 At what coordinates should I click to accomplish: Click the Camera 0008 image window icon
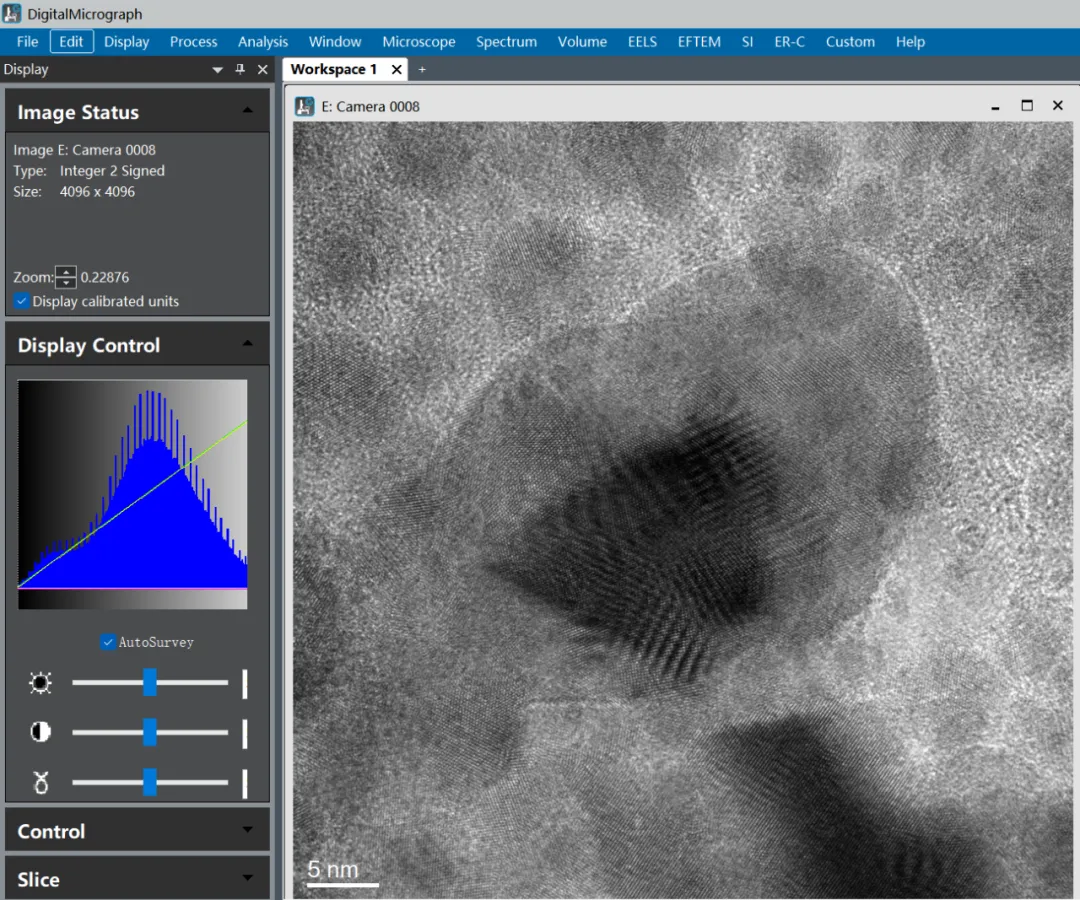(305, 106)
